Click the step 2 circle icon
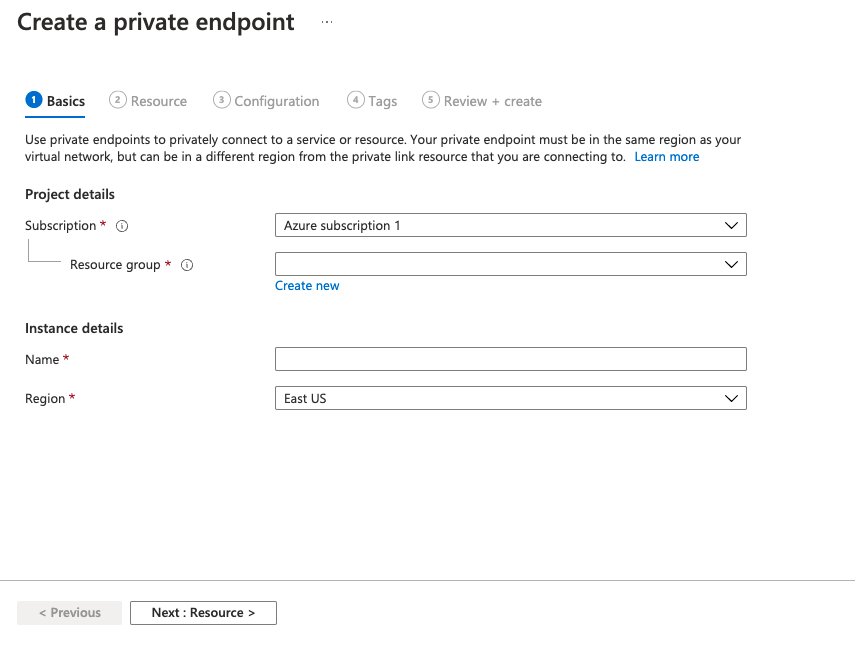The width and height of the screenshot is (855, 650). [x=118, y=100]
